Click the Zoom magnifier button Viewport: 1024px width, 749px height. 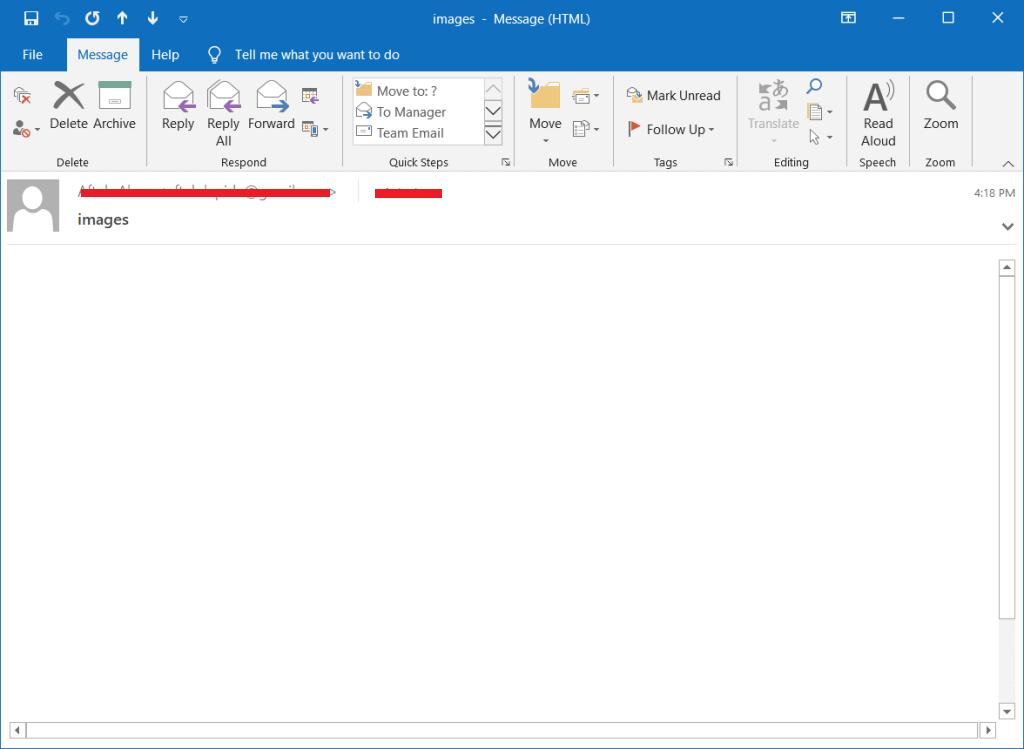940,106
